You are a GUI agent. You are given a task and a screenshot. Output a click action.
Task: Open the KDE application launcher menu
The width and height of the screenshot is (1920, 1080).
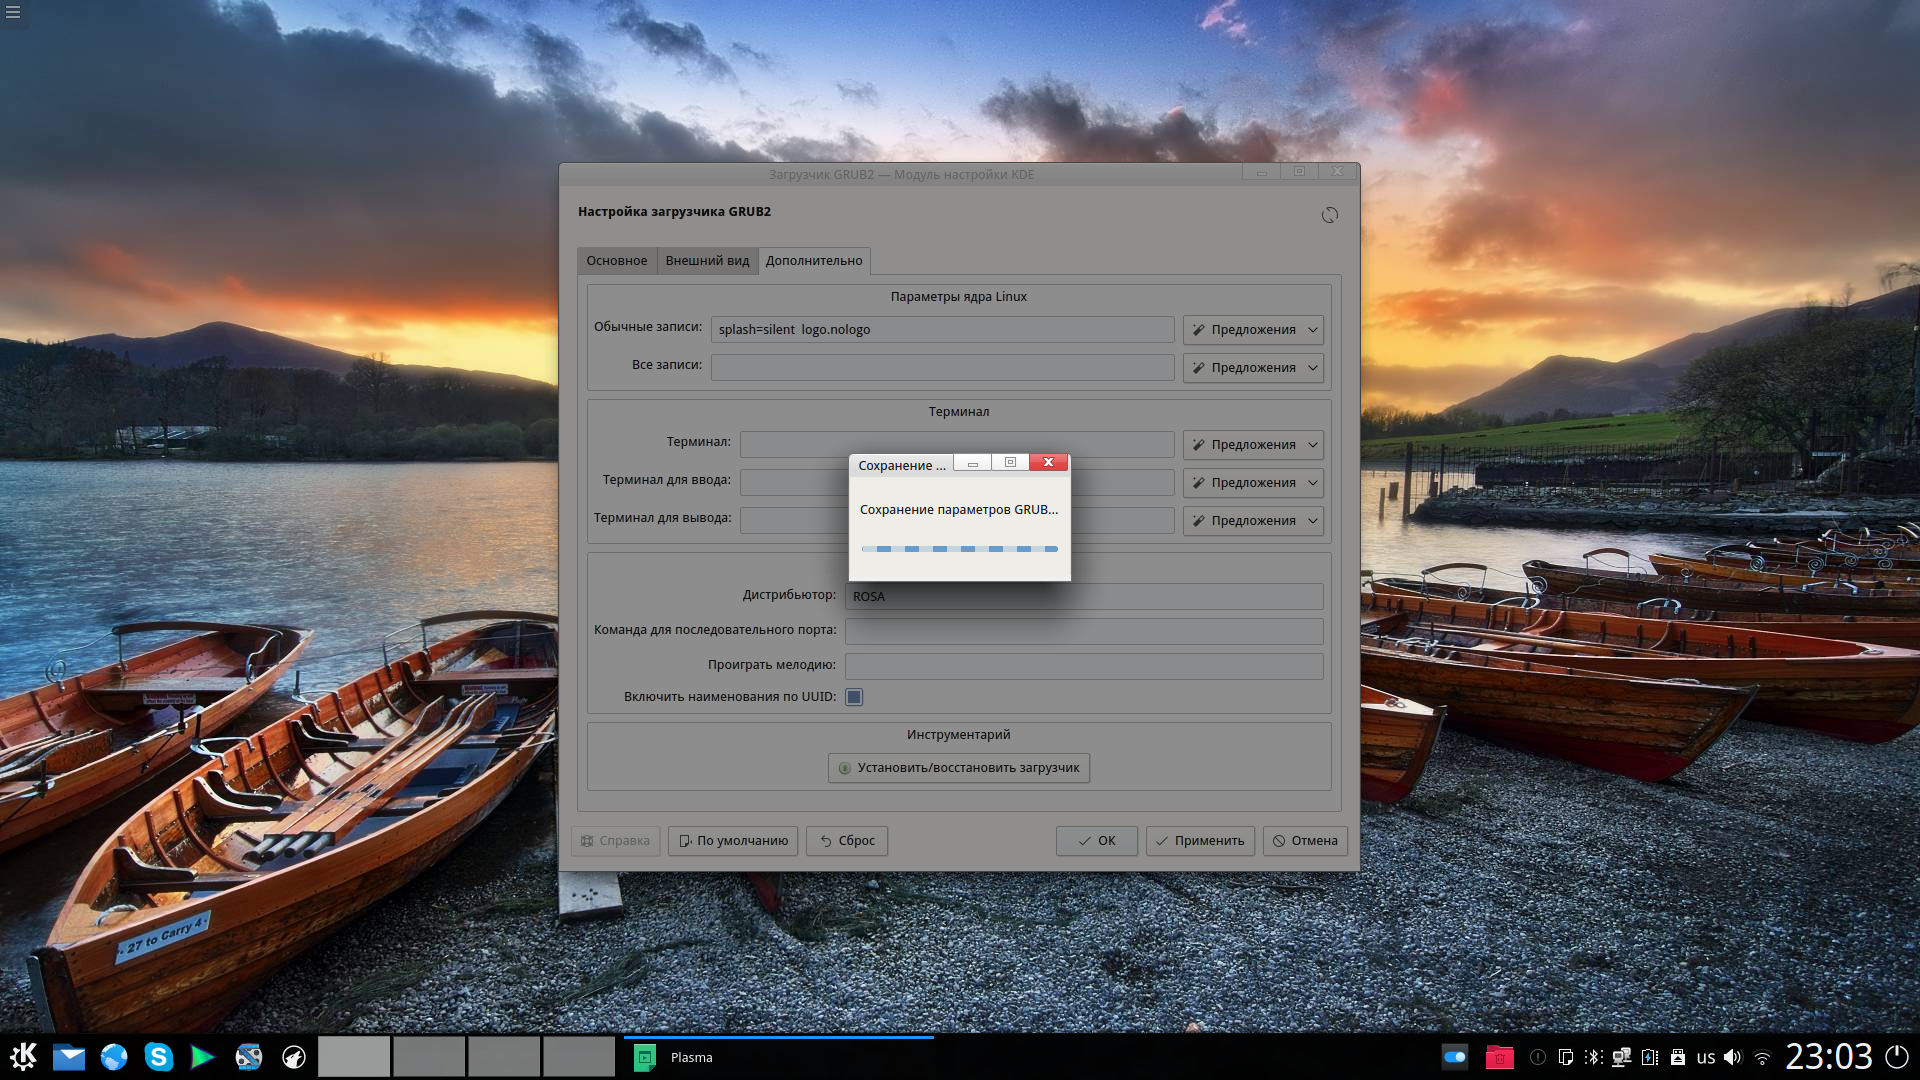[x=23, y=1056]
